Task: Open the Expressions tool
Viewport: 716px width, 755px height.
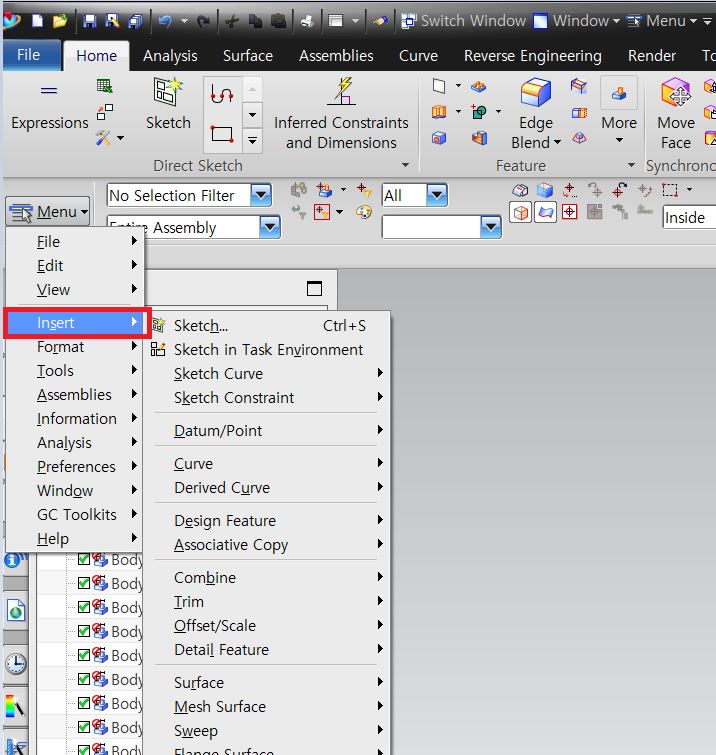Action: 49,106
